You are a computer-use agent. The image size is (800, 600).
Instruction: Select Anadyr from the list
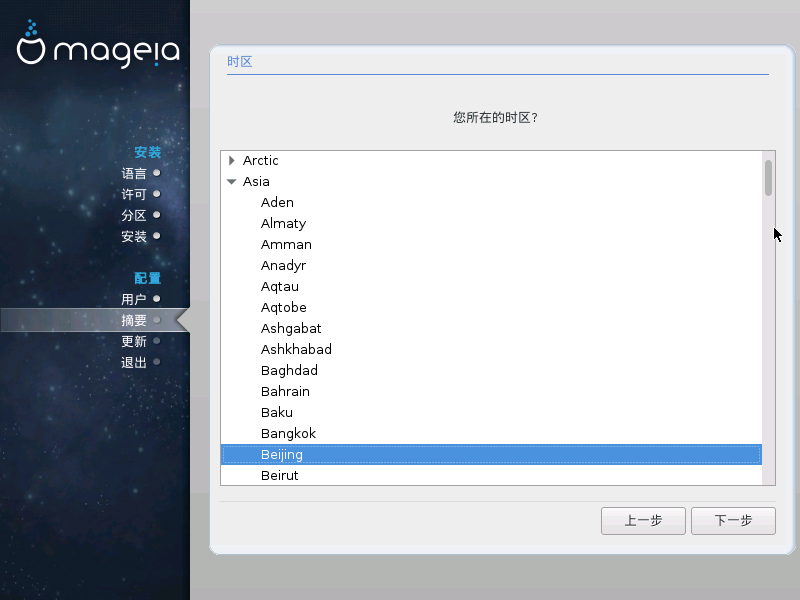click(x=283, y=265)
